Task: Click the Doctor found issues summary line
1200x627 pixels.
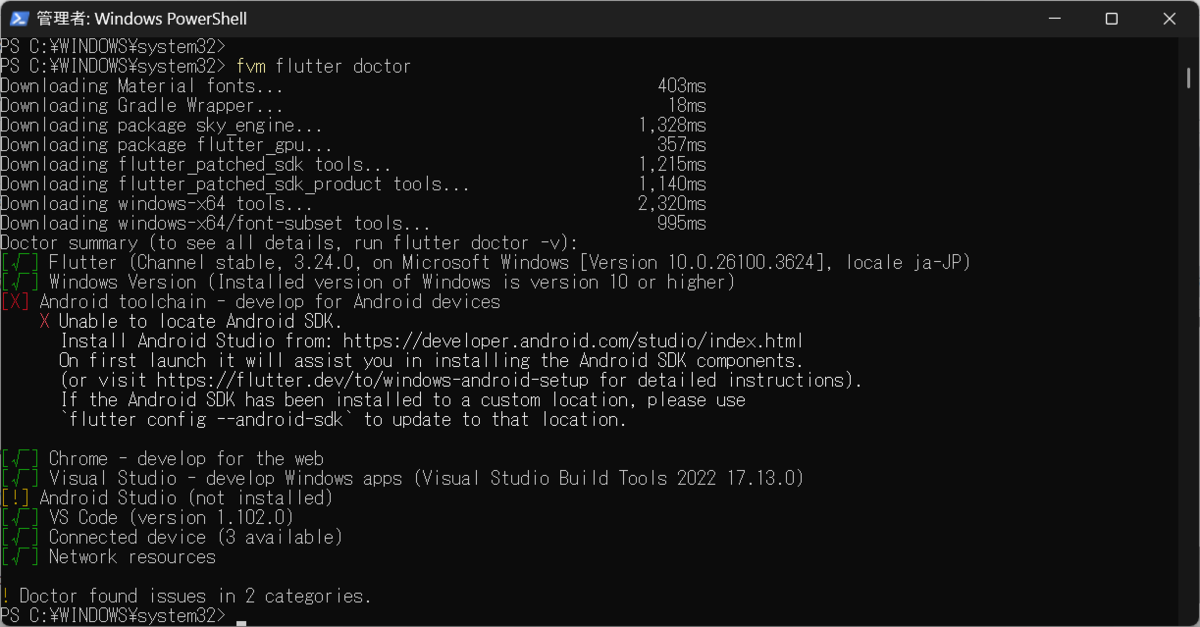Action: (185, 596)
